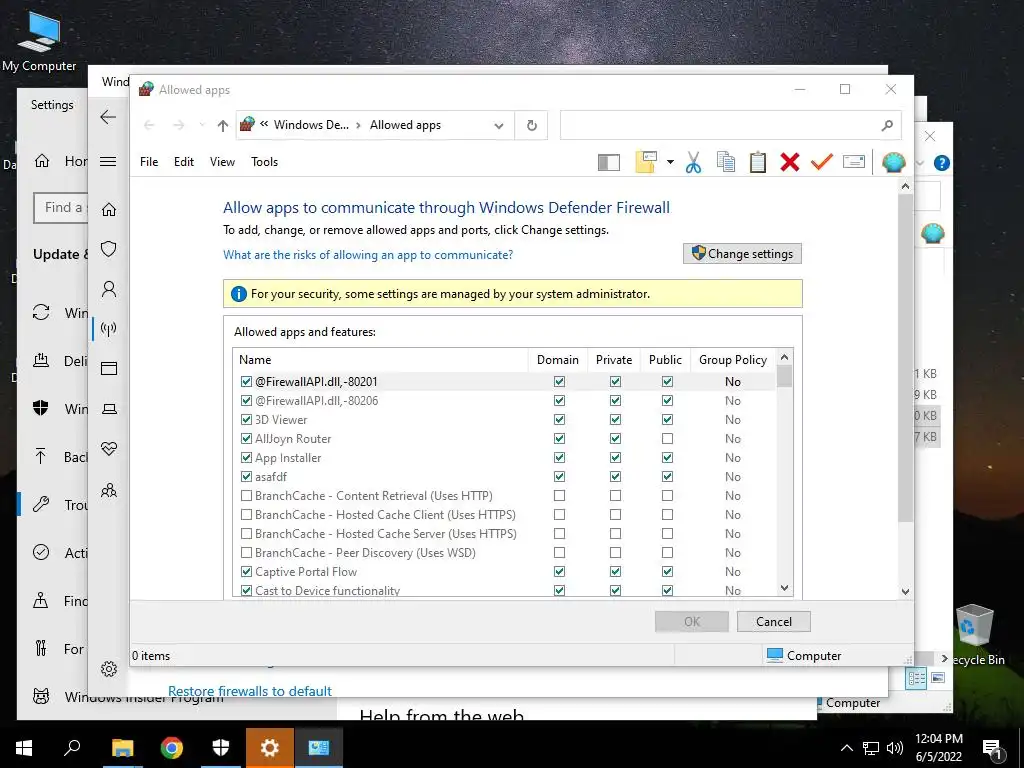Open the File menu

[149, 161]
